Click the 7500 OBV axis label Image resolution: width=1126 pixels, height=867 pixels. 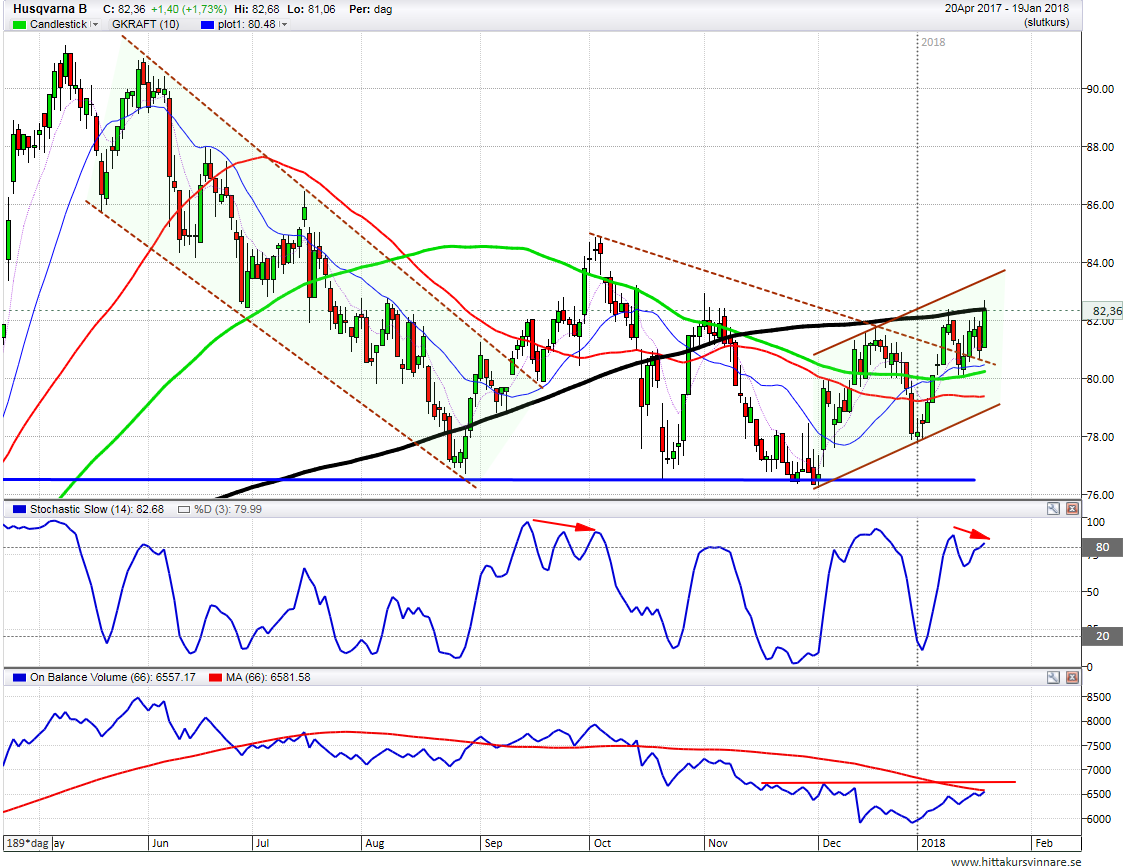pos(1098,746)
